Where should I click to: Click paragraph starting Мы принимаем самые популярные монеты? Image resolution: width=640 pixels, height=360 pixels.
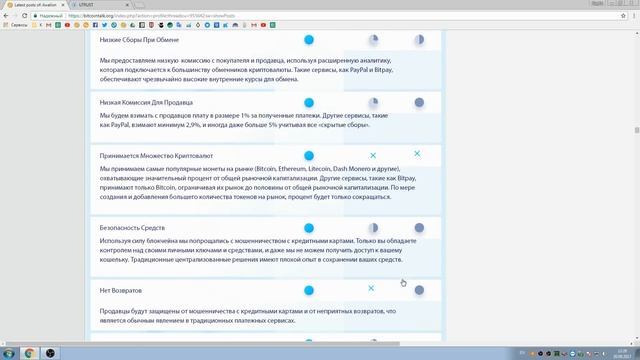tap(258, 182)
